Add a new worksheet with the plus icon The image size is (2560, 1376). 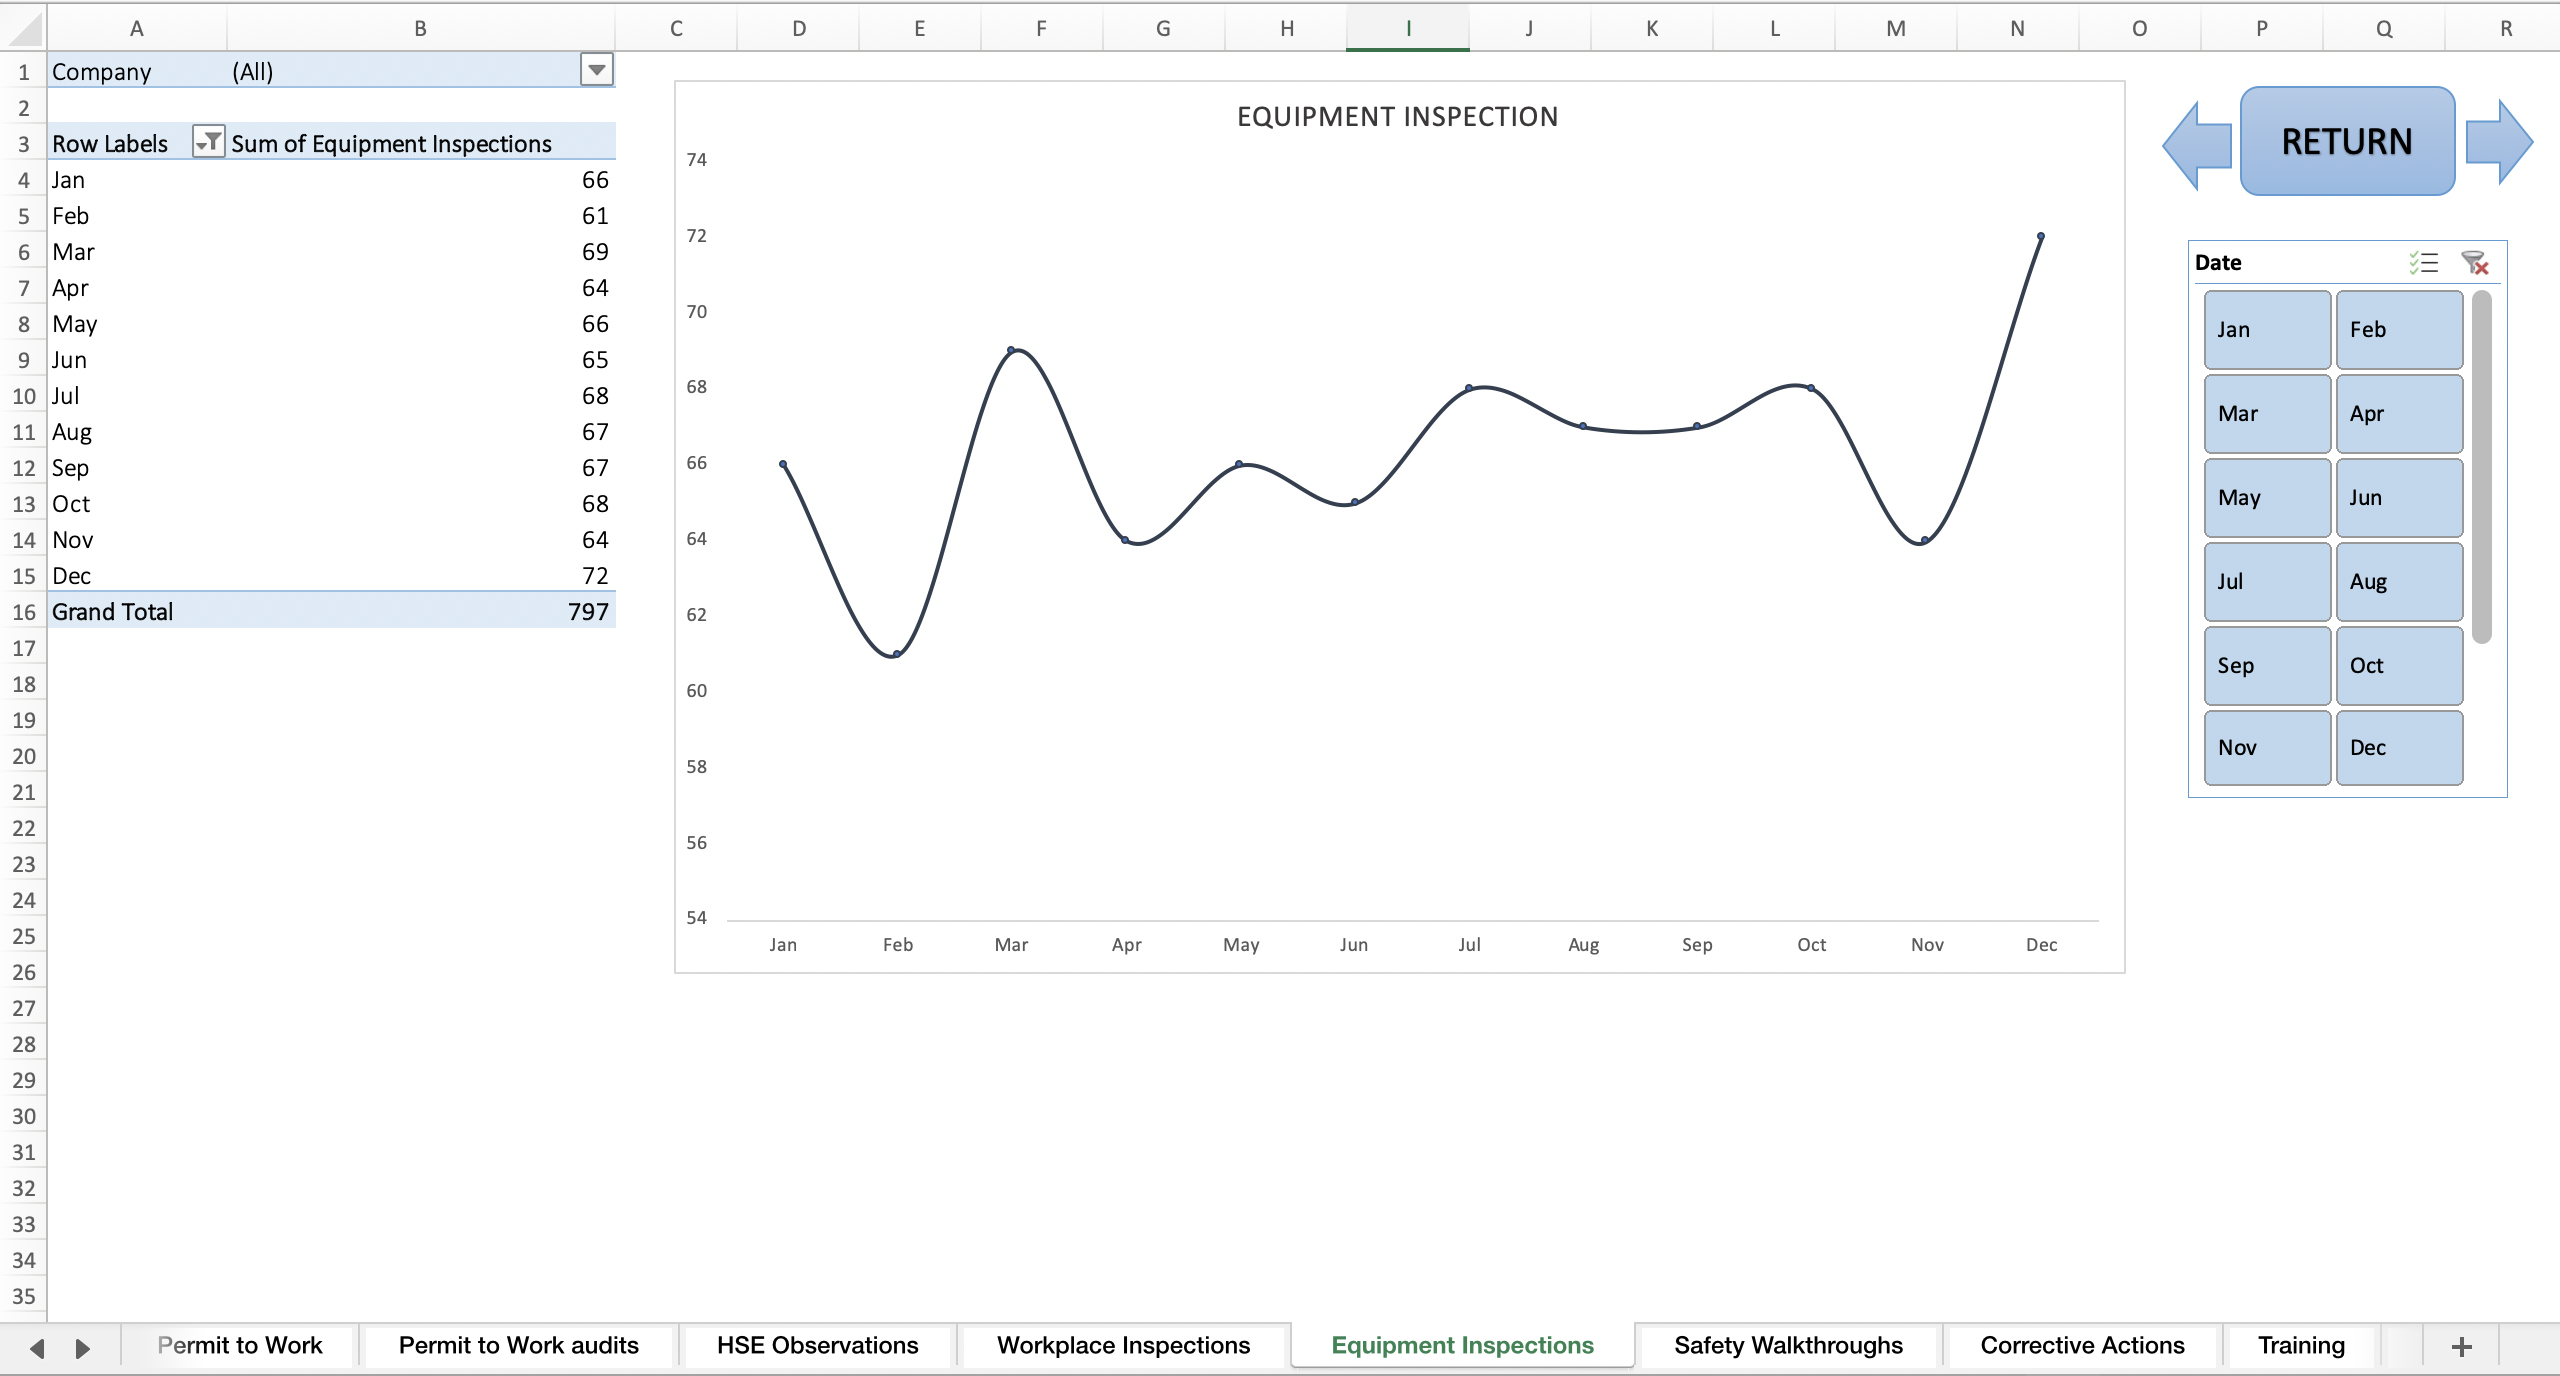[x=2462, y=1345]
